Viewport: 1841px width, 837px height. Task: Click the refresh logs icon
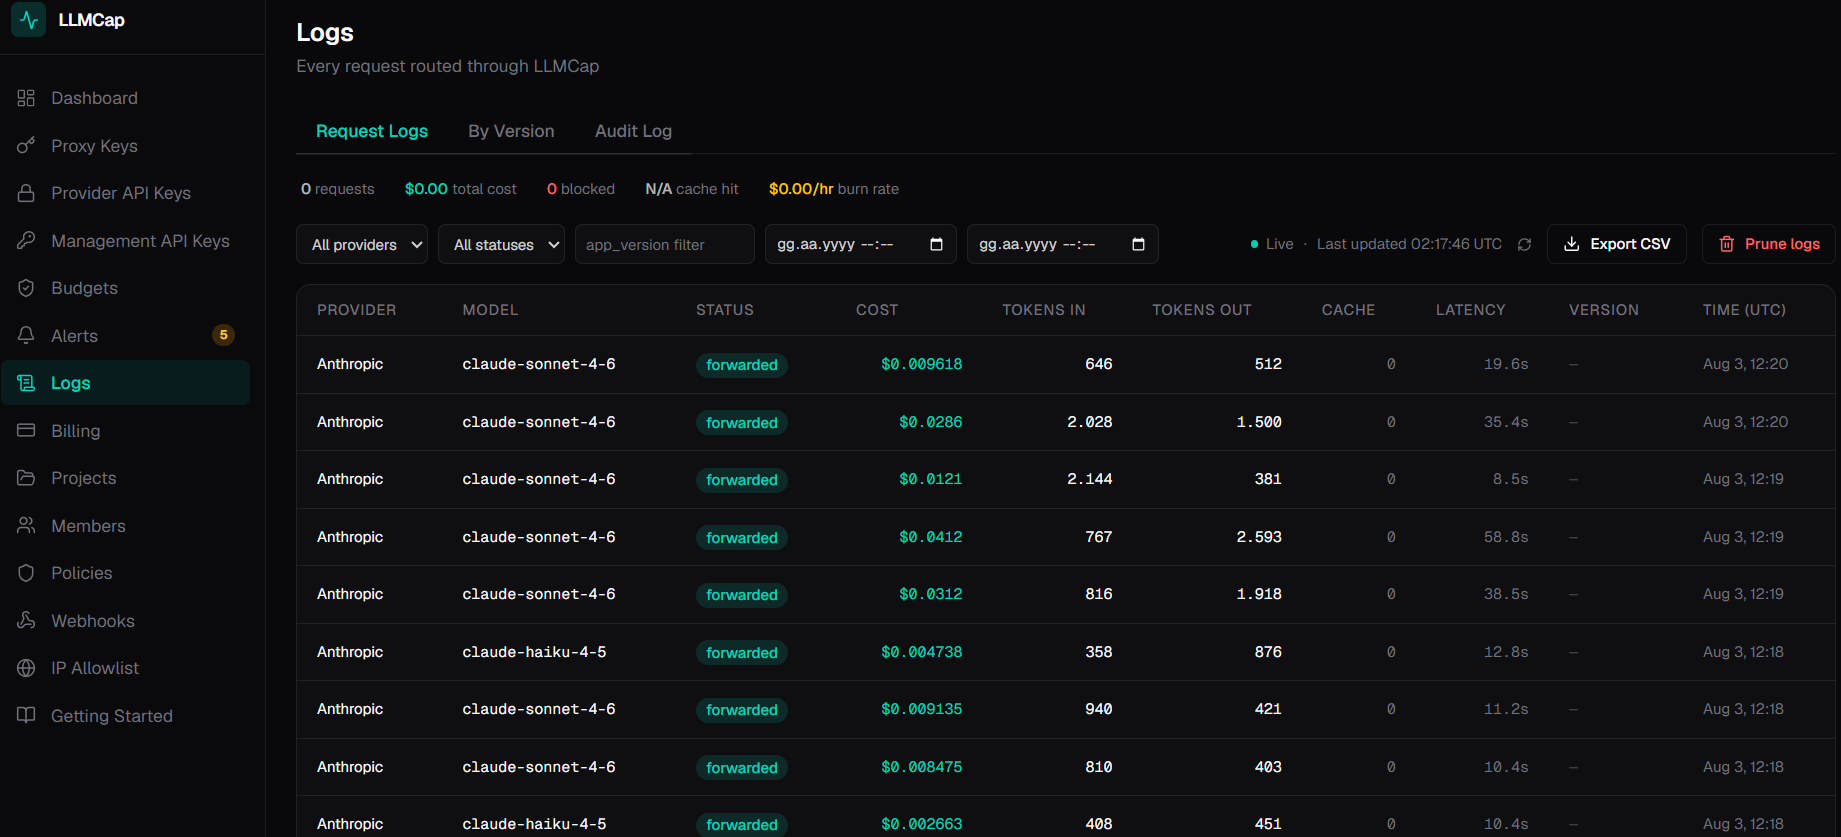click(x=1524, y=244)
